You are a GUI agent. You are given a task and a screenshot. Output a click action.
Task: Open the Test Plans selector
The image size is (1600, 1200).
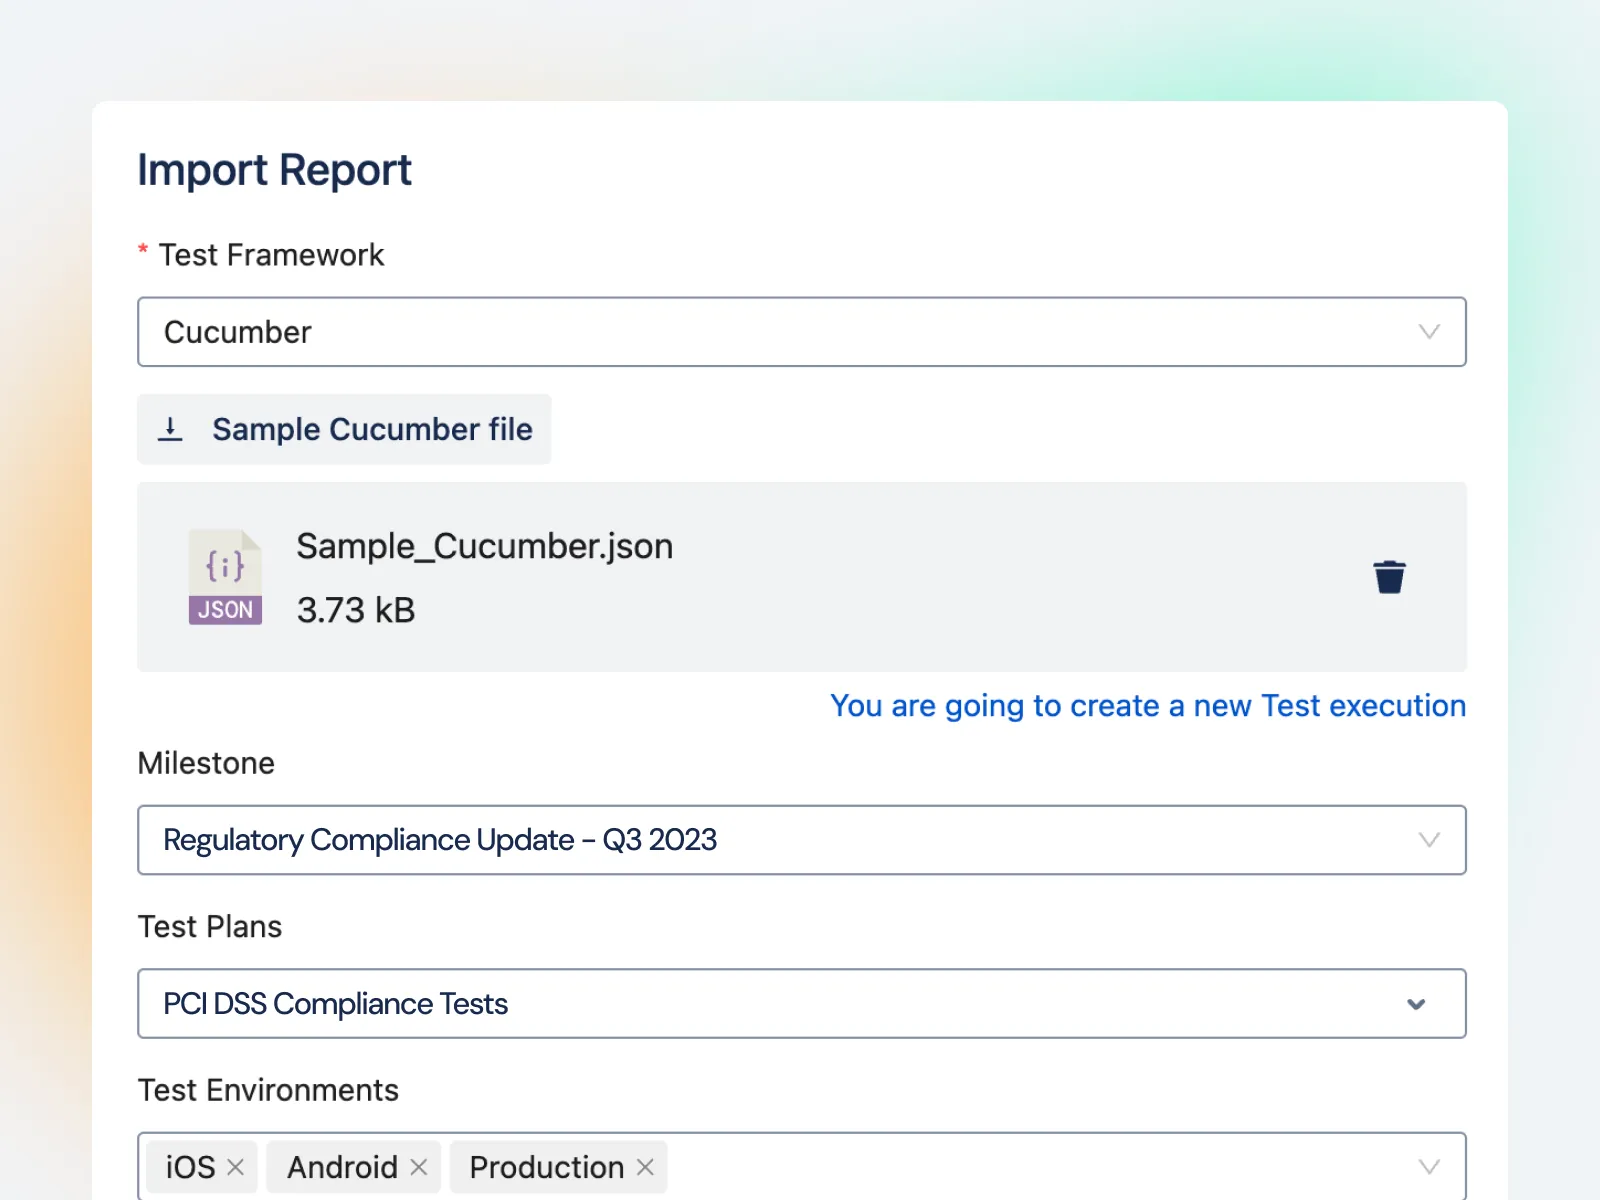(x=800, y=1004)
